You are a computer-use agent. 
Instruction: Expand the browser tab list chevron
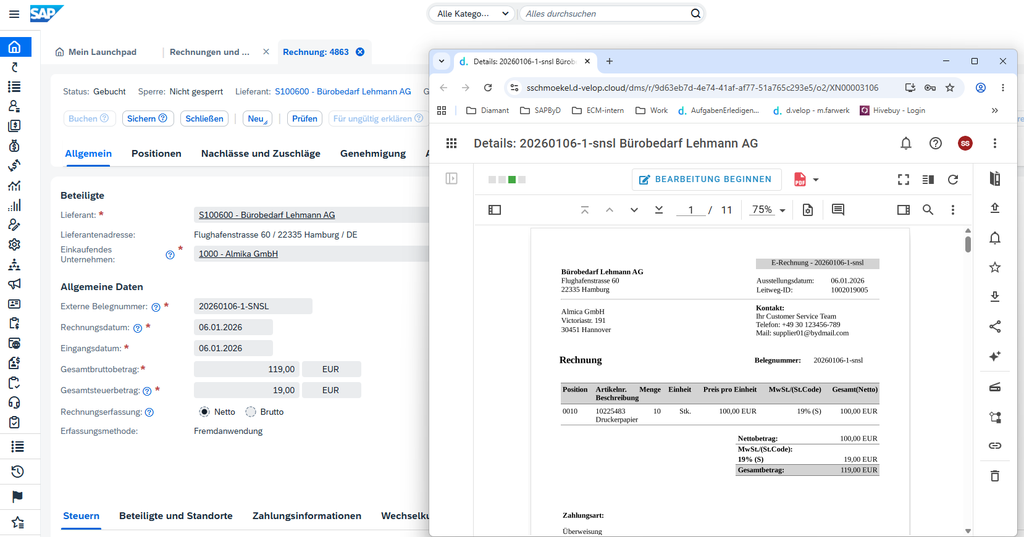click(x=441, y=61)
